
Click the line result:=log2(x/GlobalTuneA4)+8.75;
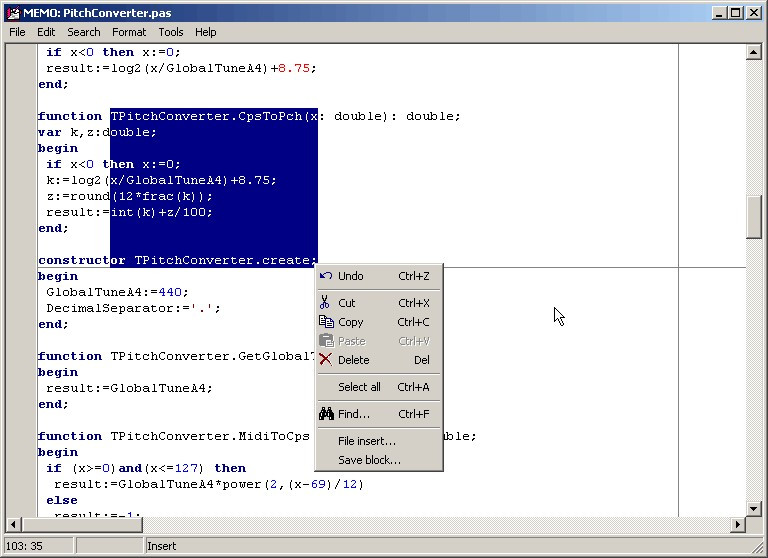coord(181,68)
